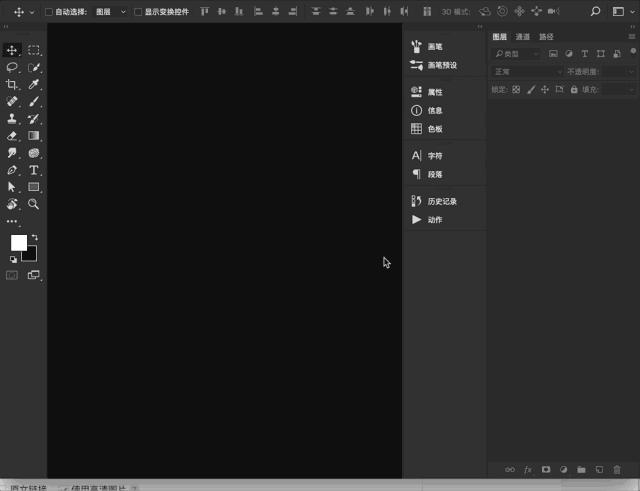Toggle Quick Mask mode
The height and width of the screenshot is (491, 640).
(x=11, y=275)
